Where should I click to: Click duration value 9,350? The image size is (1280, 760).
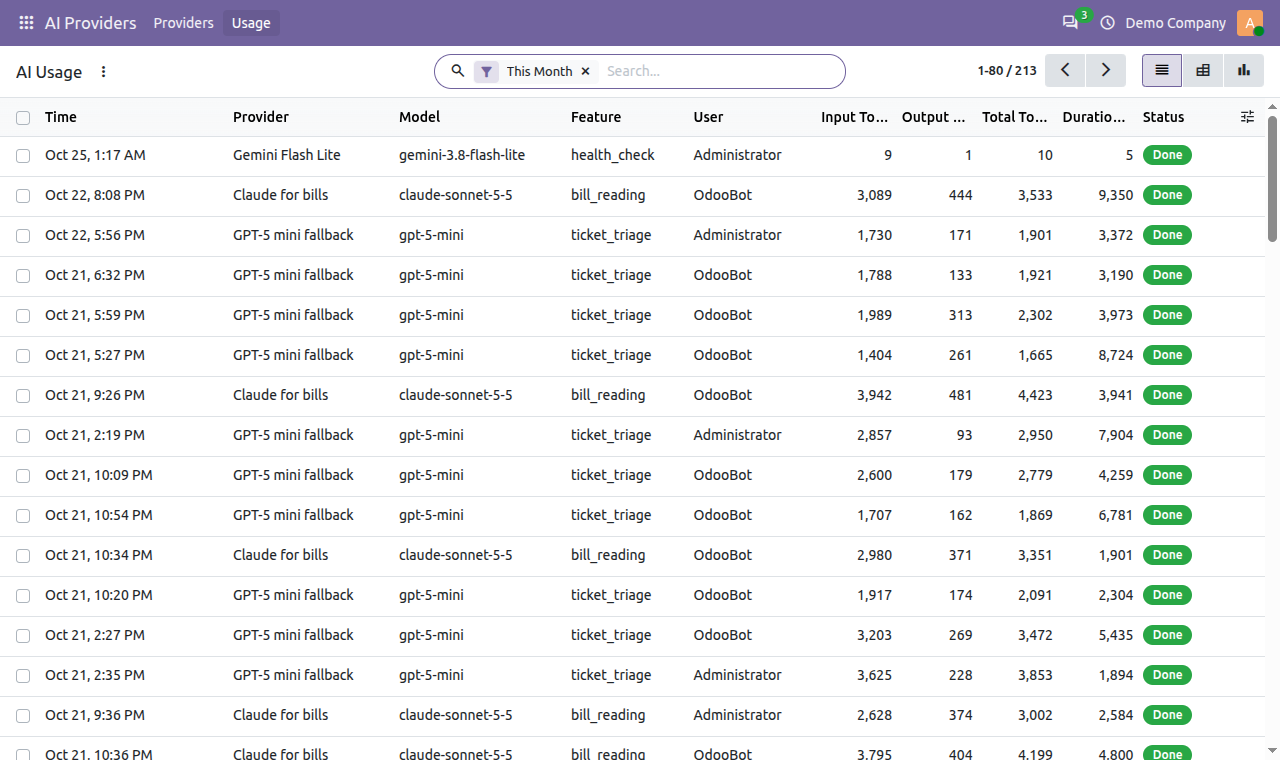click(1115, 195)
